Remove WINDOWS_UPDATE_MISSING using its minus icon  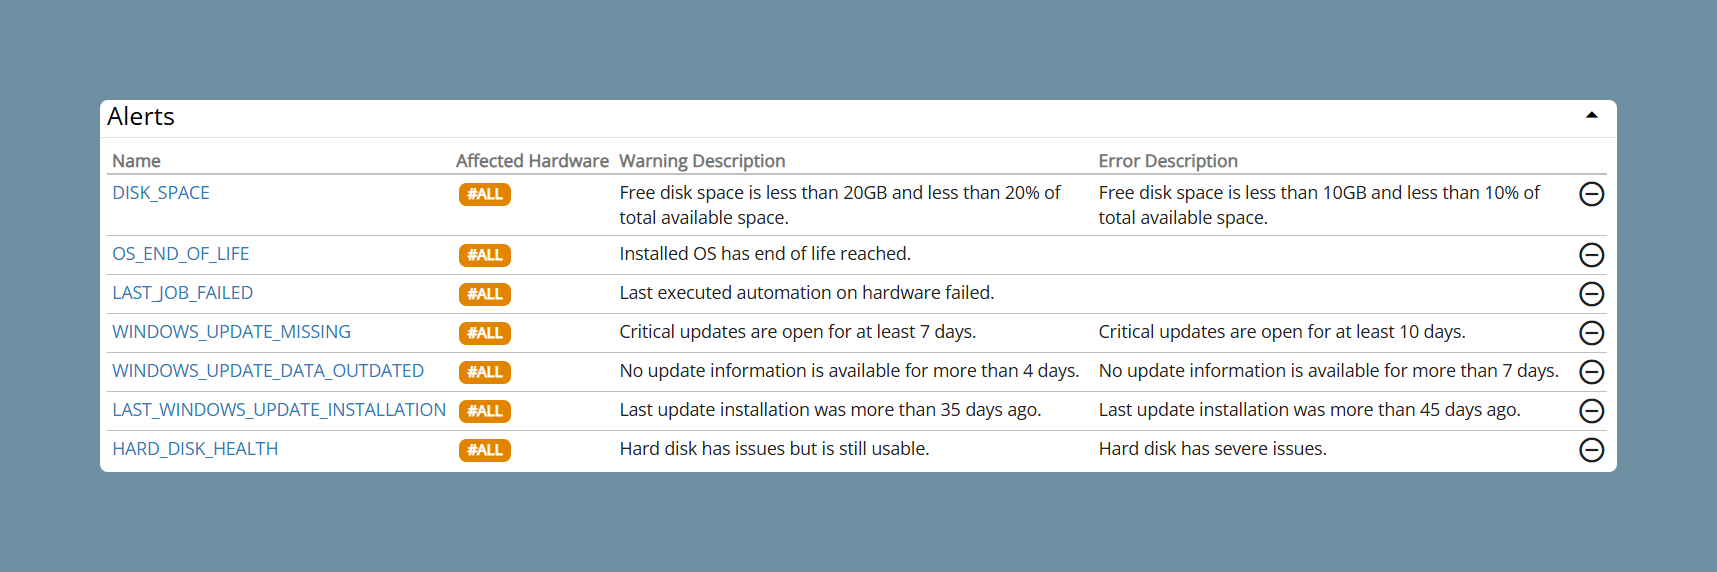1591,333
